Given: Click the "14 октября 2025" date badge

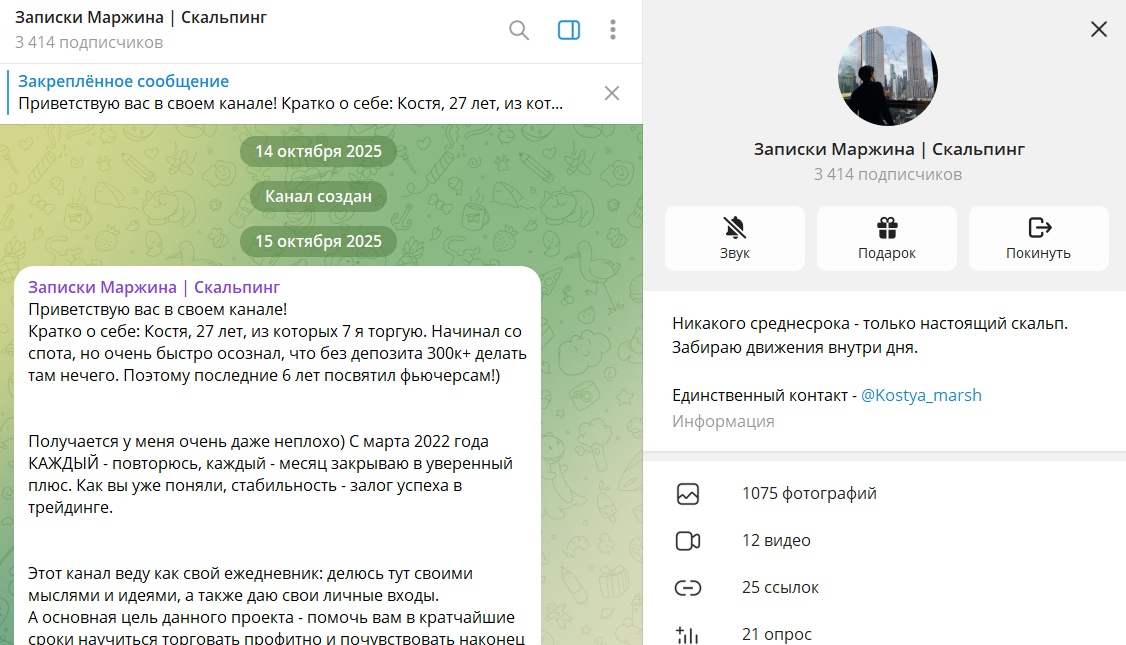Looking at the screenshot, I should (x=318, y=152).
